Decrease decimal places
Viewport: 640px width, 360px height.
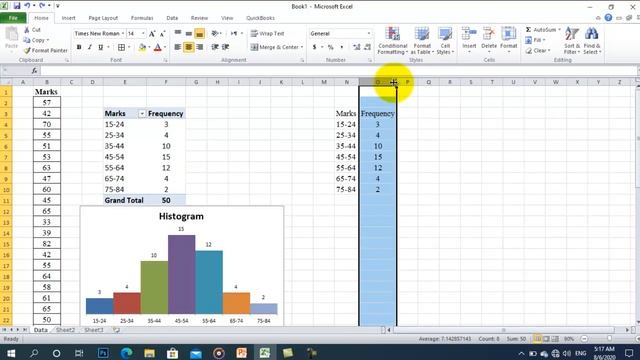pos(367,47)
